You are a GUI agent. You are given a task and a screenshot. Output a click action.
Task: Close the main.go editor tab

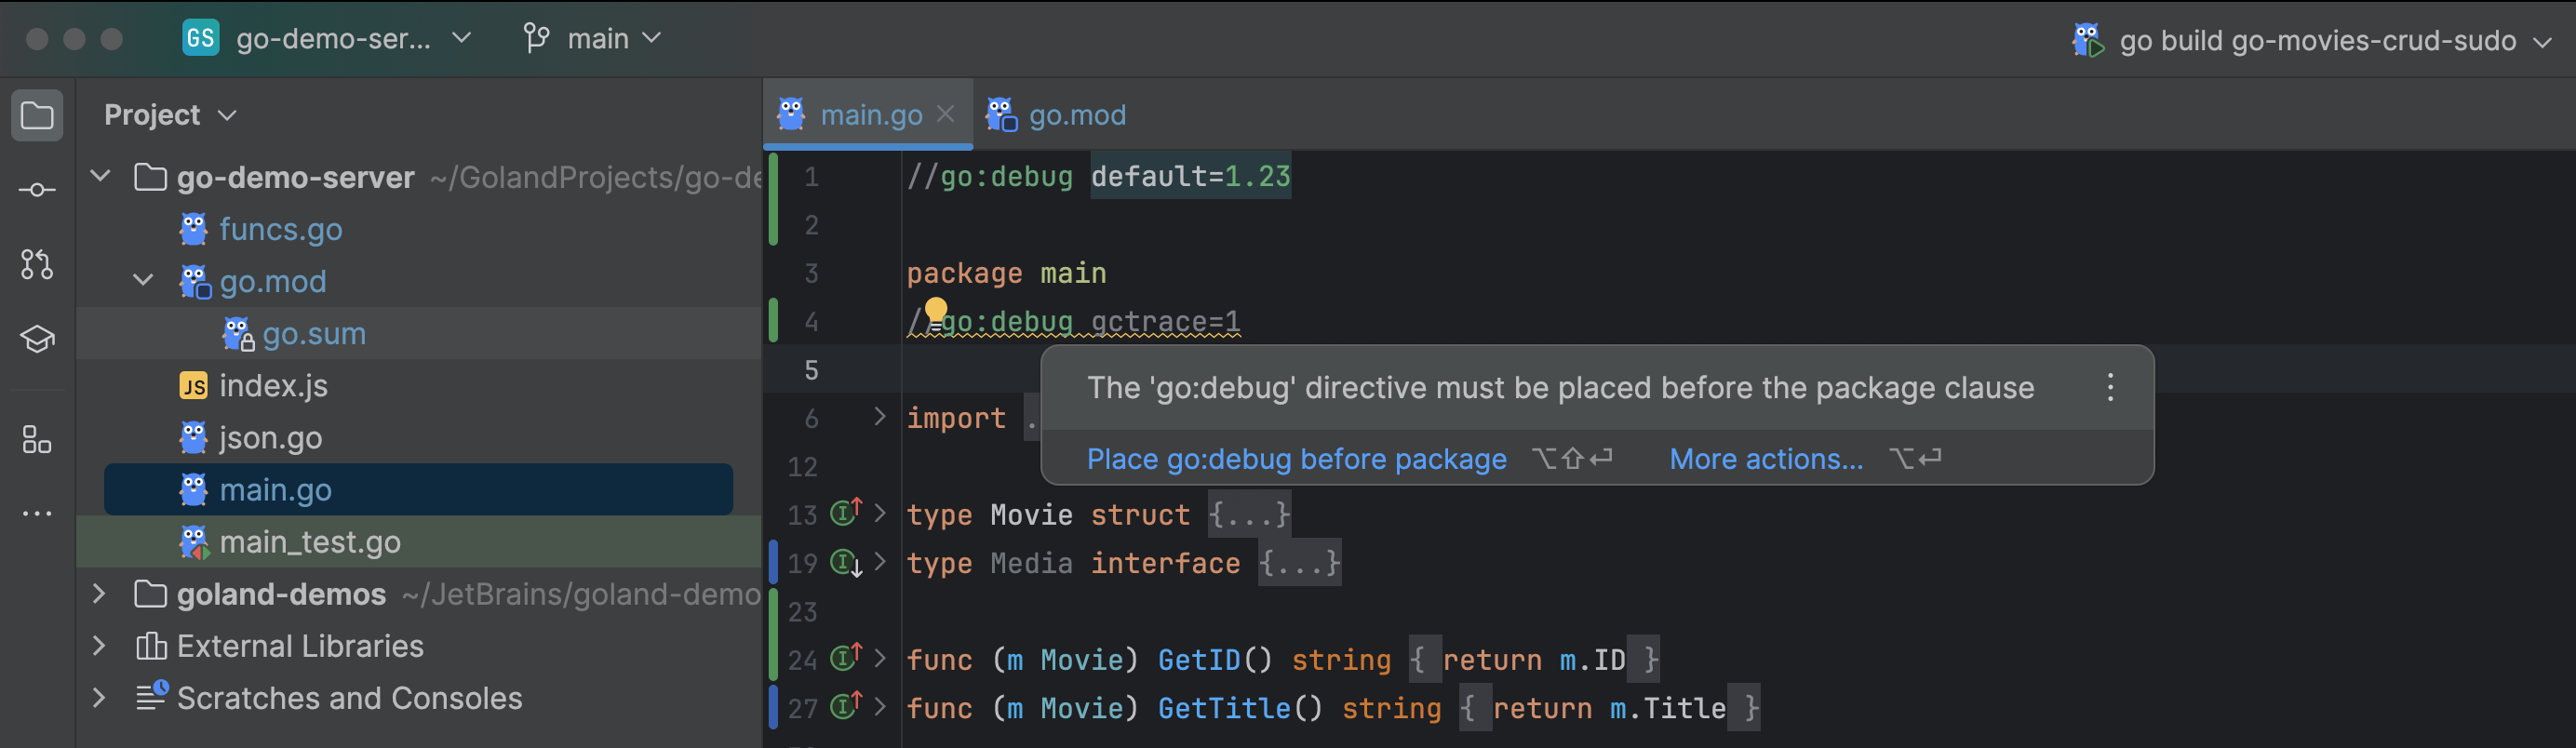coord(945,115)
